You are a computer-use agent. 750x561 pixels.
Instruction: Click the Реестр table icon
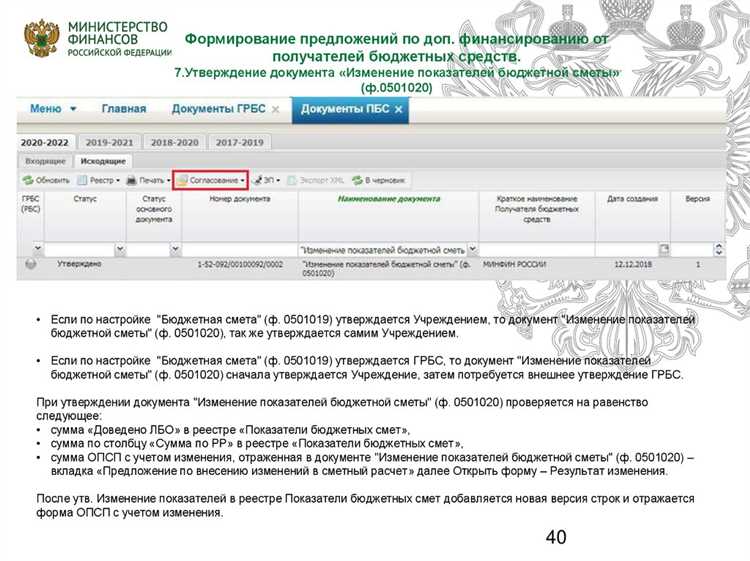tap(82, 180)
